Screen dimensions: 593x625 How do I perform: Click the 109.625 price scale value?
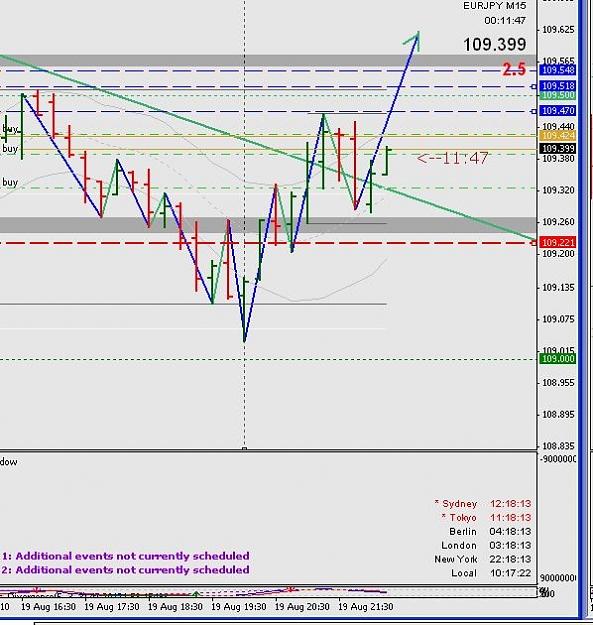click(558, 30)
